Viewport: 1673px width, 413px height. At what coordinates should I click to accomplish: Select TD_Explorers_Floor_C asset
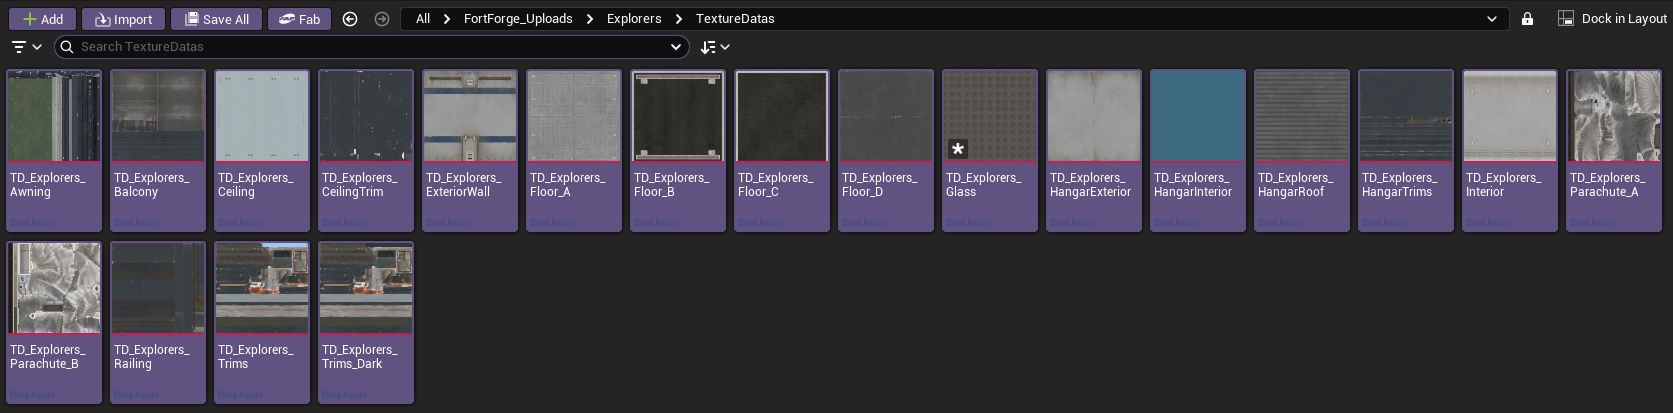pos(782,150)
